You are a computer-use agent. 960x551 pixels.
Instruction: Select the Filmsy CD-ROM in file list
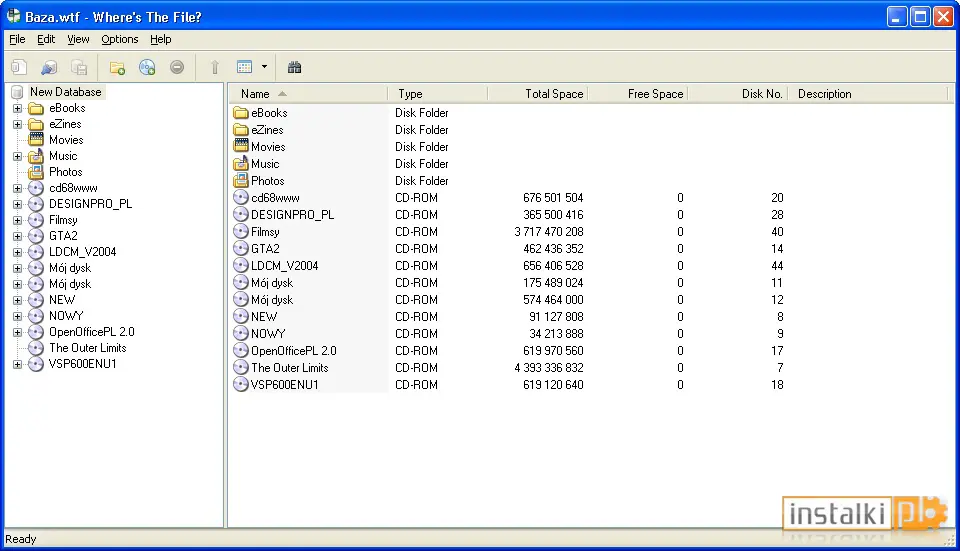point(265,232)
